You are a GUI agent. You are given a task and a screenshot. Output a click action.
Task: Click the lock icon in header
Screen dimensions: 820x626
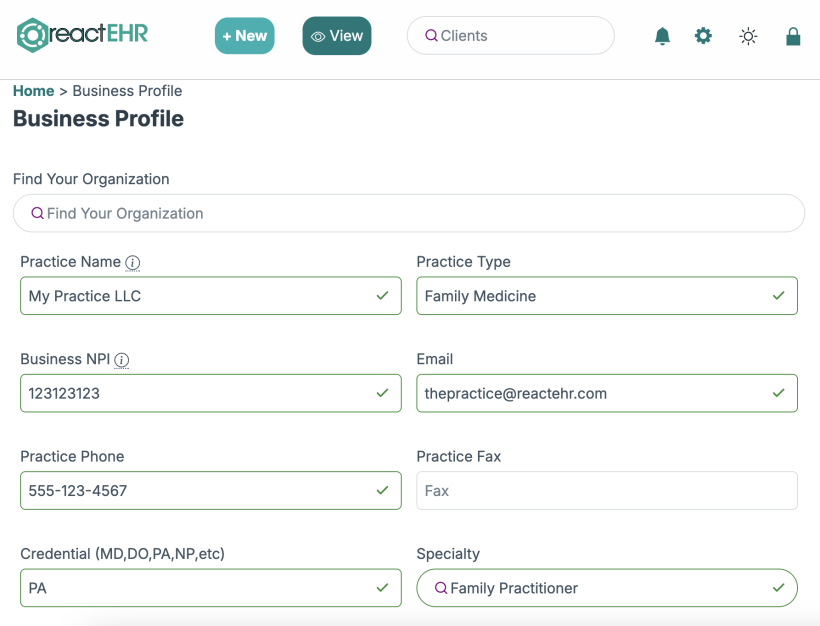(793, 36)
